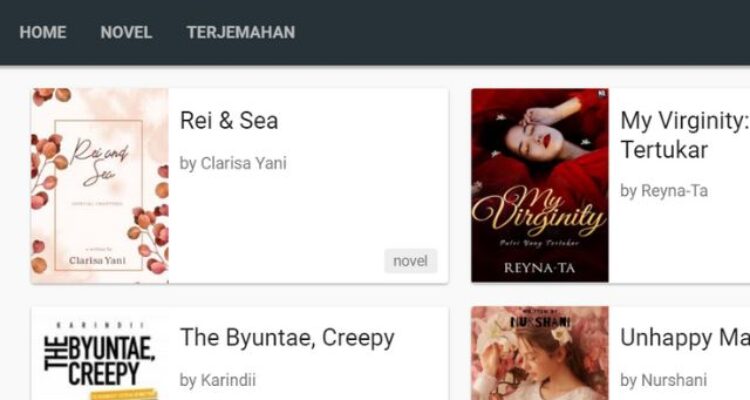Click the REYNA-TA name on red cover
This screenshot has width=750, height=400.
pyautogui.click(x=540, y=268)
